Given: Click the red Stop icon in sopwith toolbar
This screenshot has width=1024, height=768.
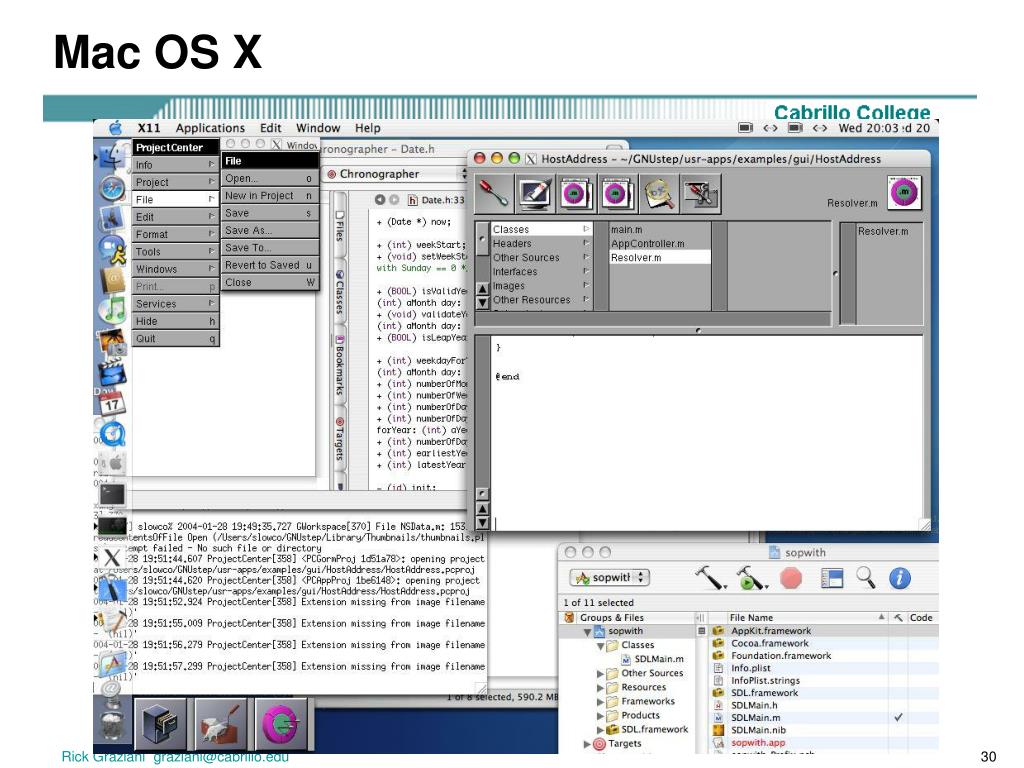Looking at the screenshot, I should [x=791, y=578].
